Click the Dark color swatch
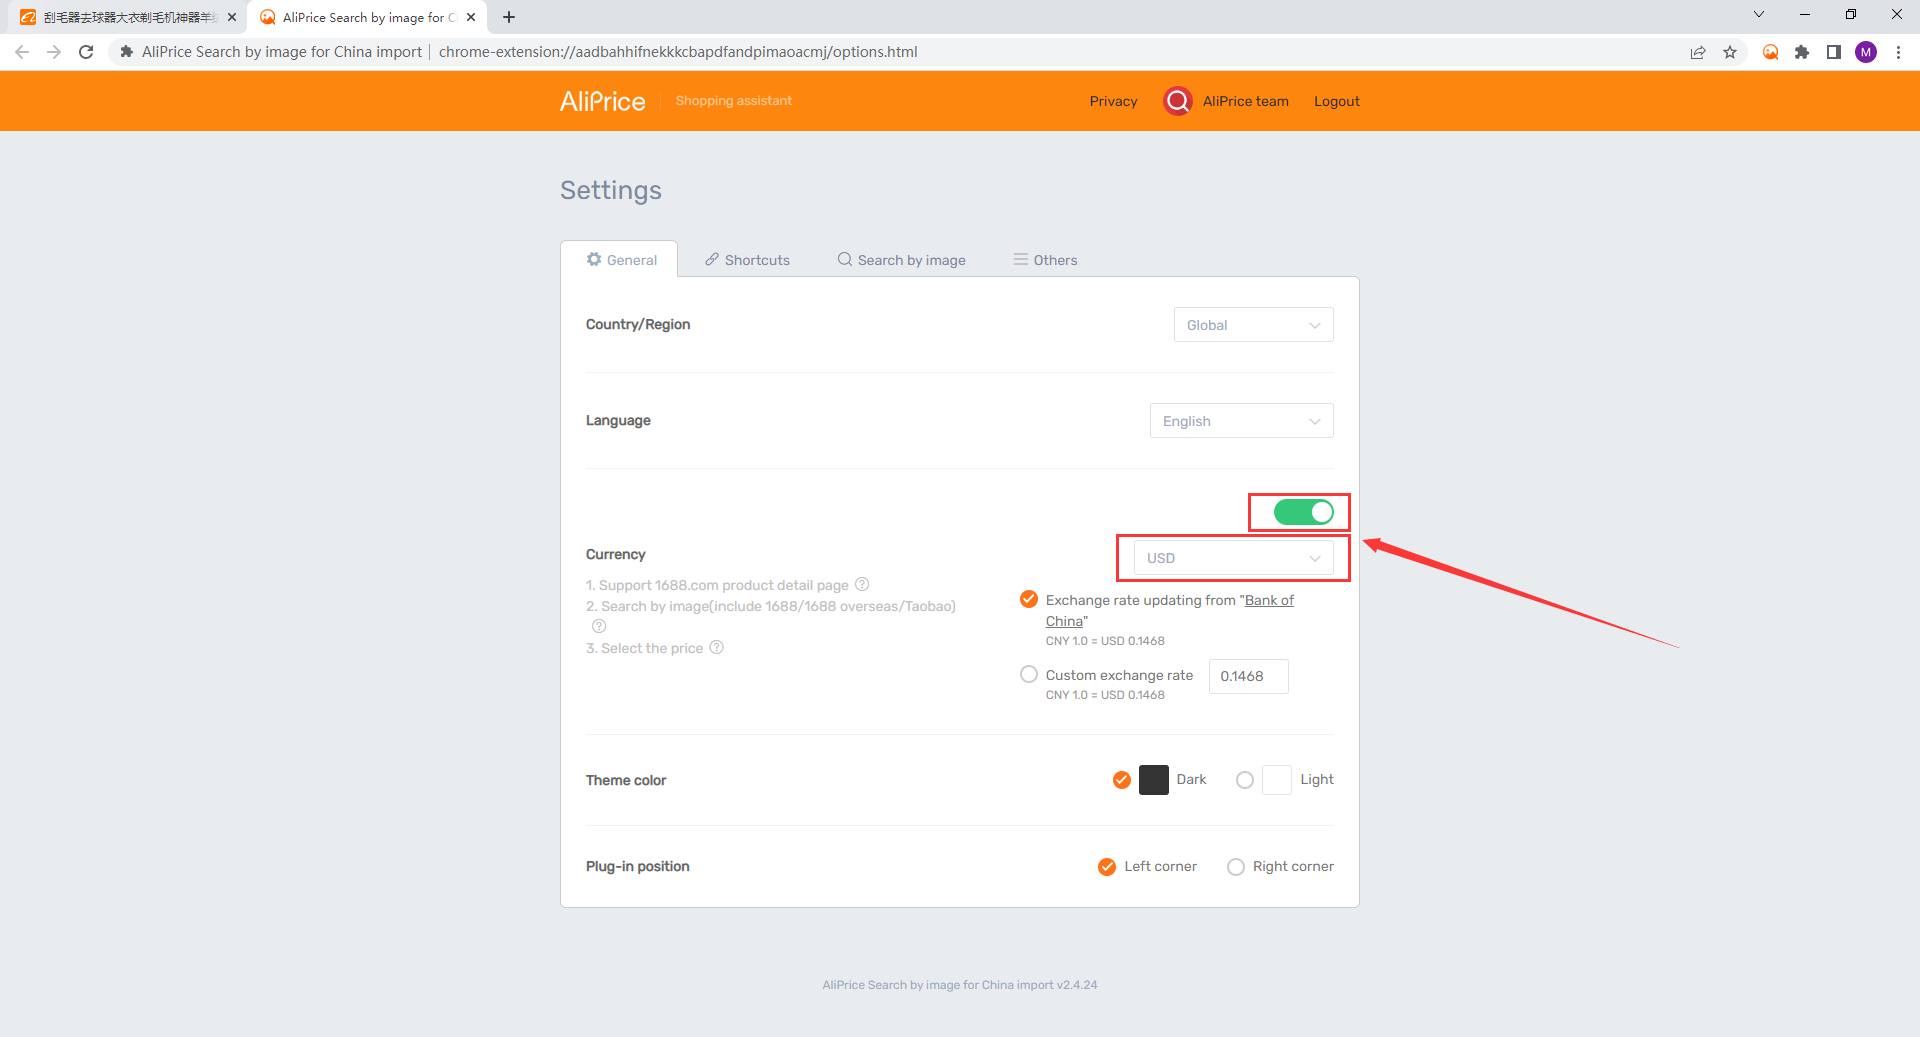Screen dimensions: 1920x1037 point(1153,780)
